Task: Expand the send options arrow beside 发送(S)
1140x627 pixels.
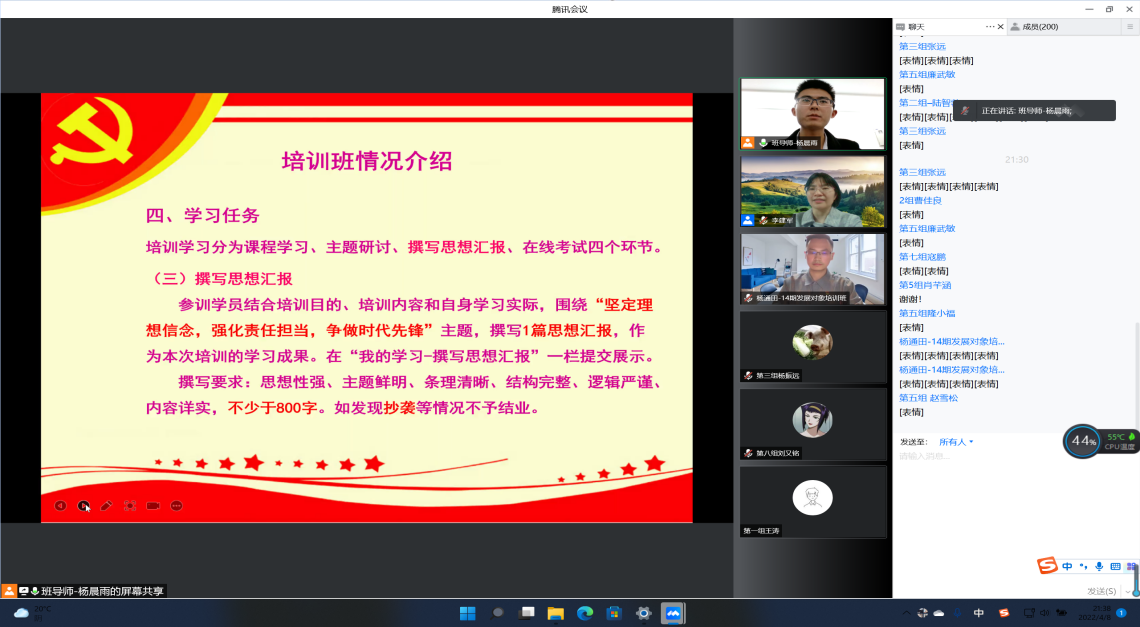Action: 1128,591
